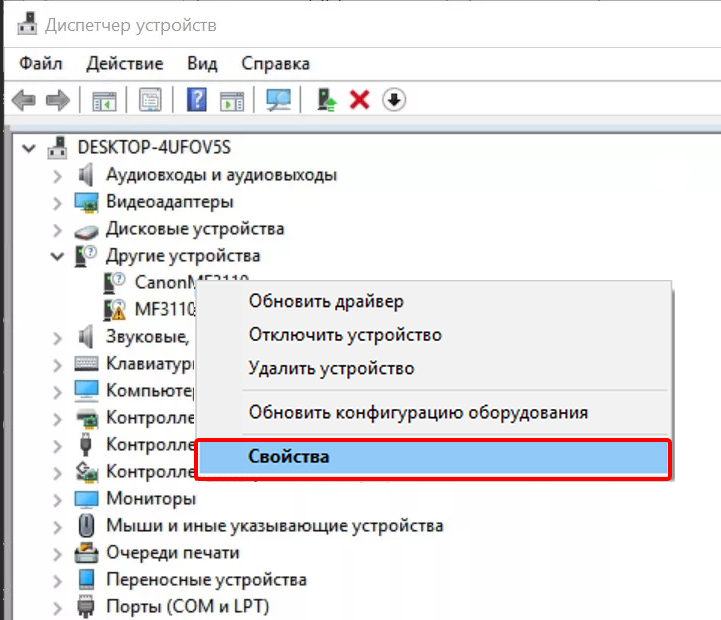This screenshot has height=620, width=721.
Task: Click the red X uninstall device icon
Action: coord(360,100)
